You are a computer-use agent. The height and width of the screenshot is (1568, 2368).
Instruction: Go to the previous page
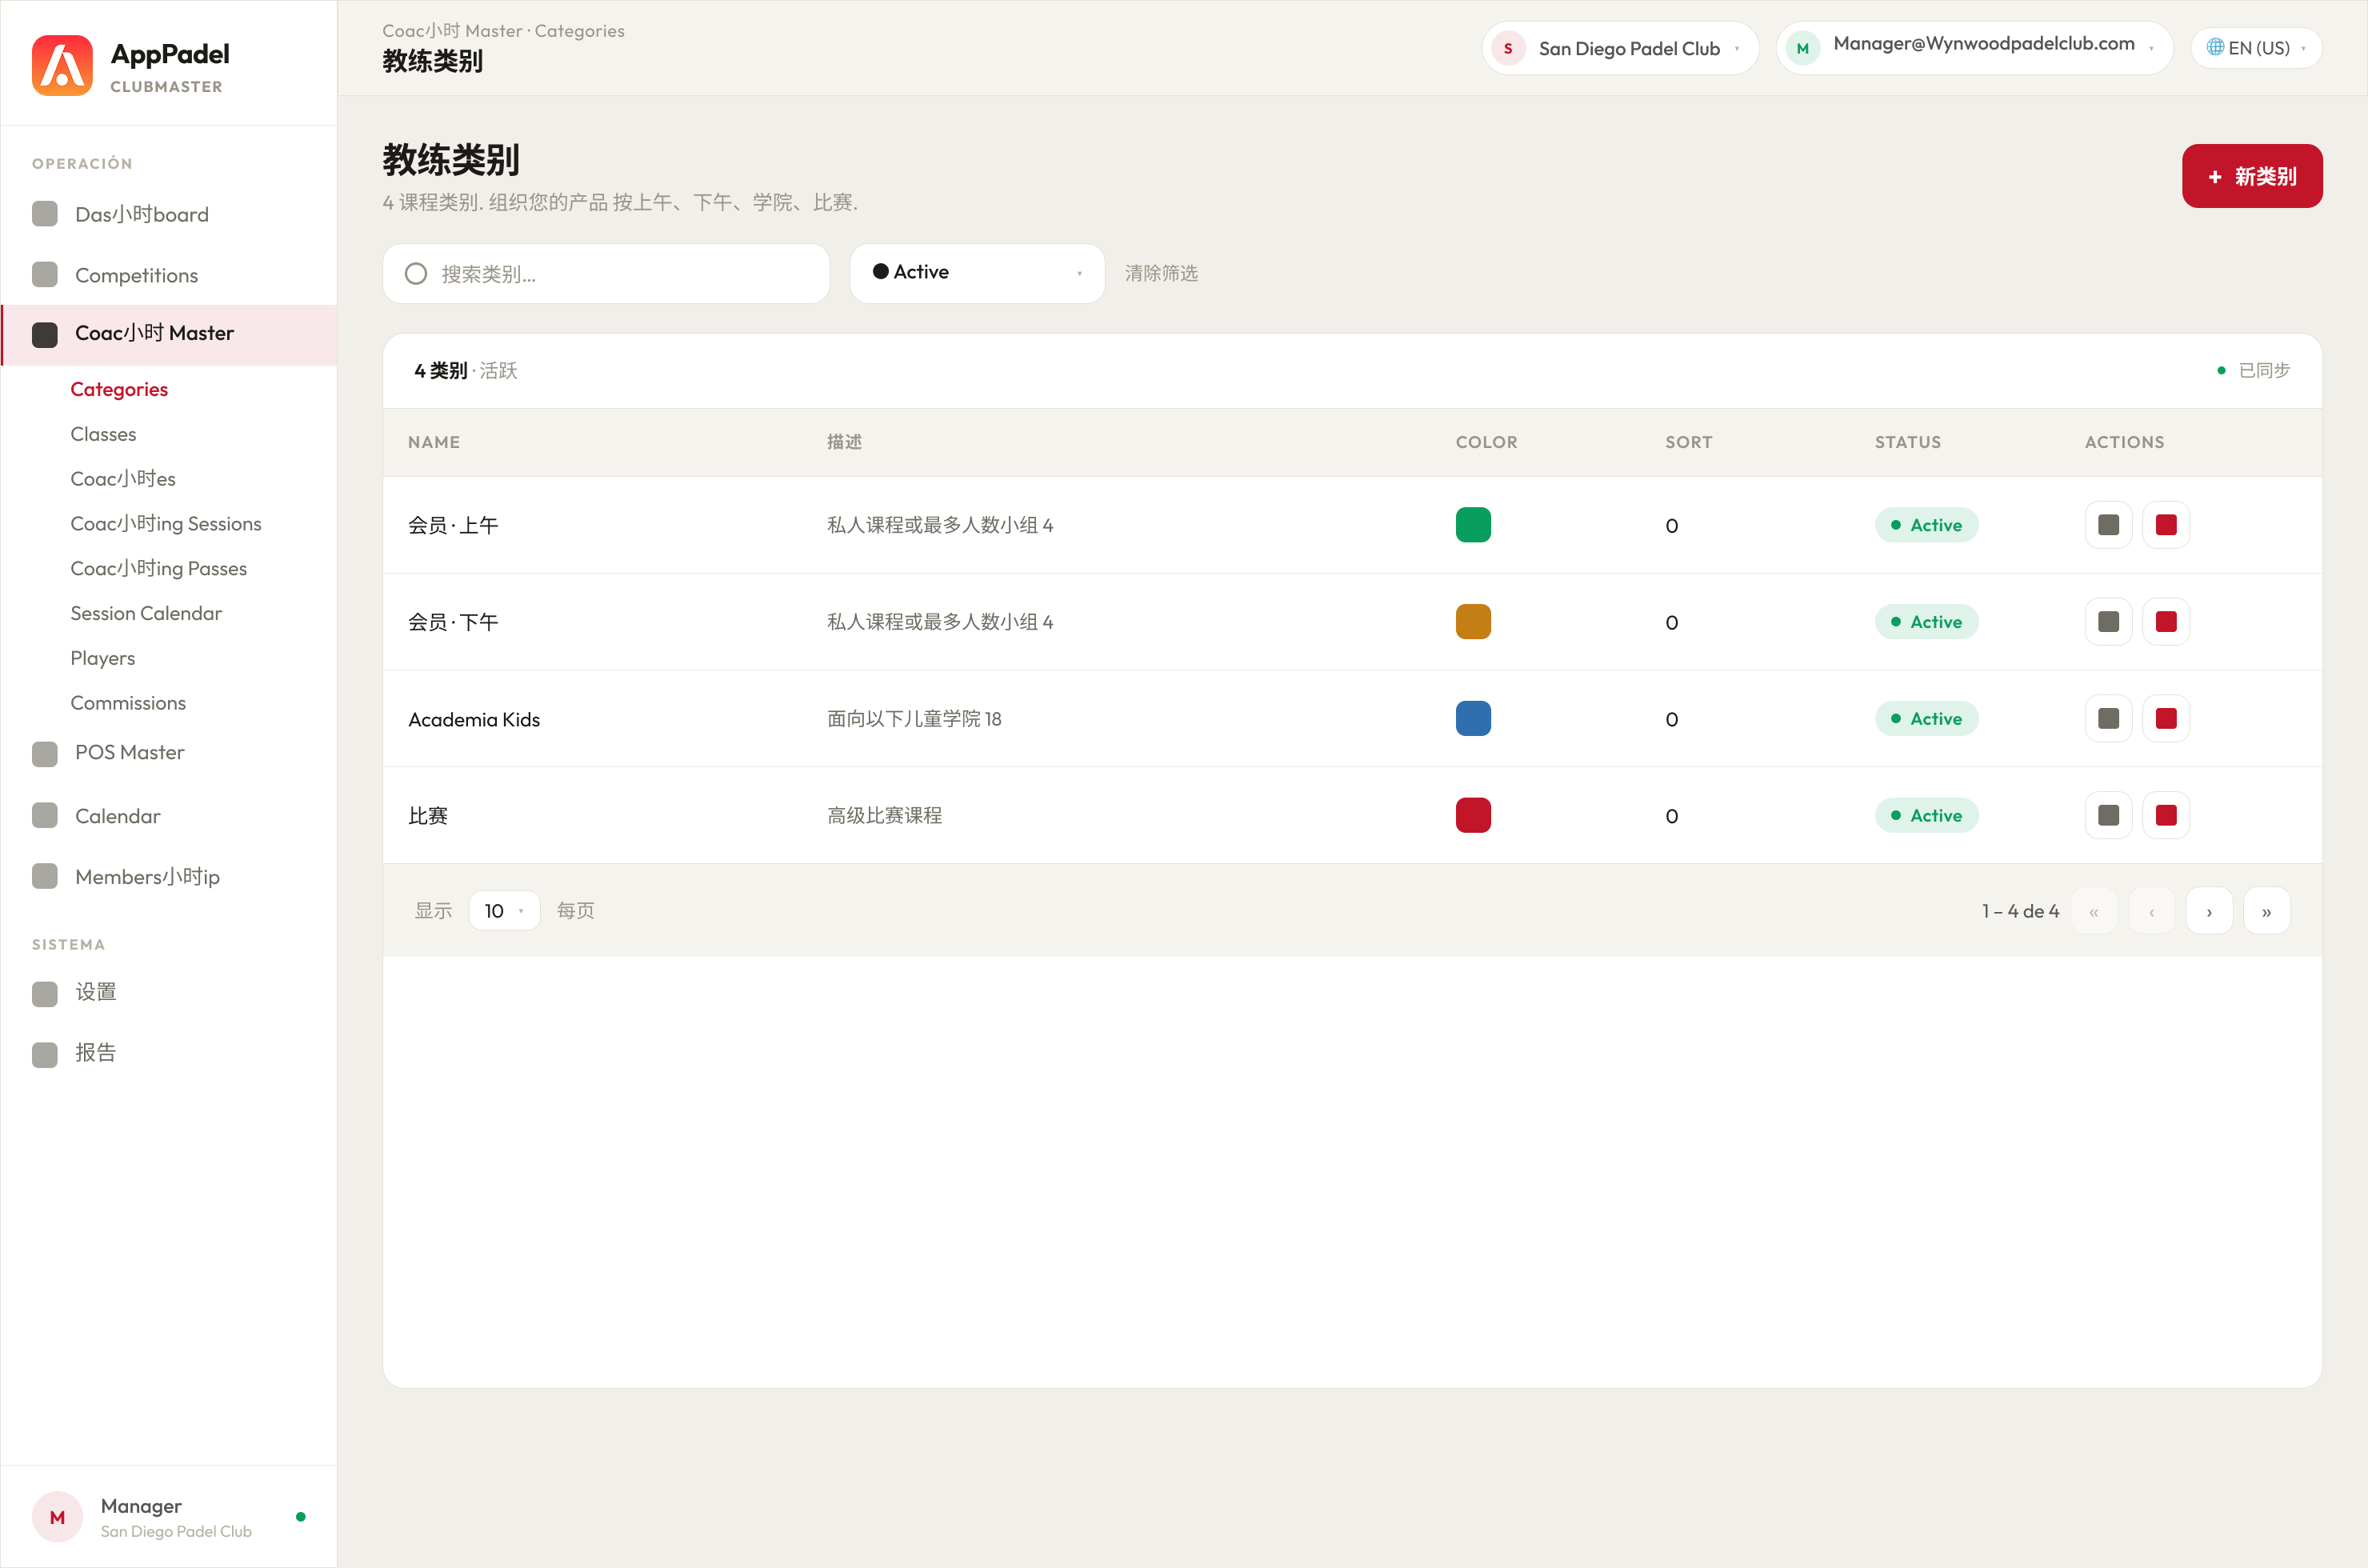[x=2152, y=911]
